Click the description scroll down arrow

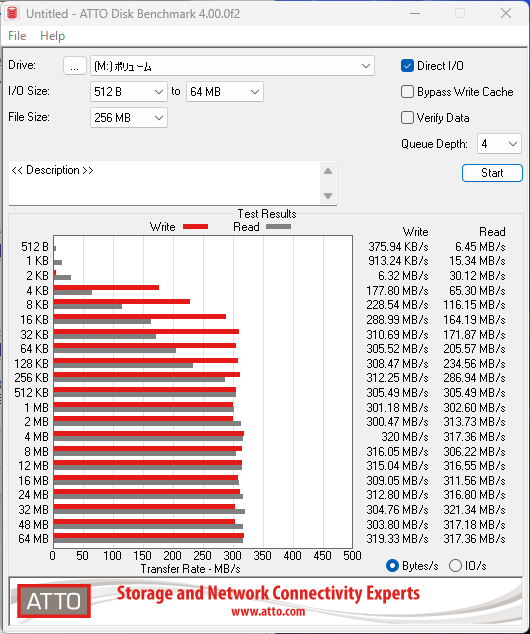(x=328, y=196)
